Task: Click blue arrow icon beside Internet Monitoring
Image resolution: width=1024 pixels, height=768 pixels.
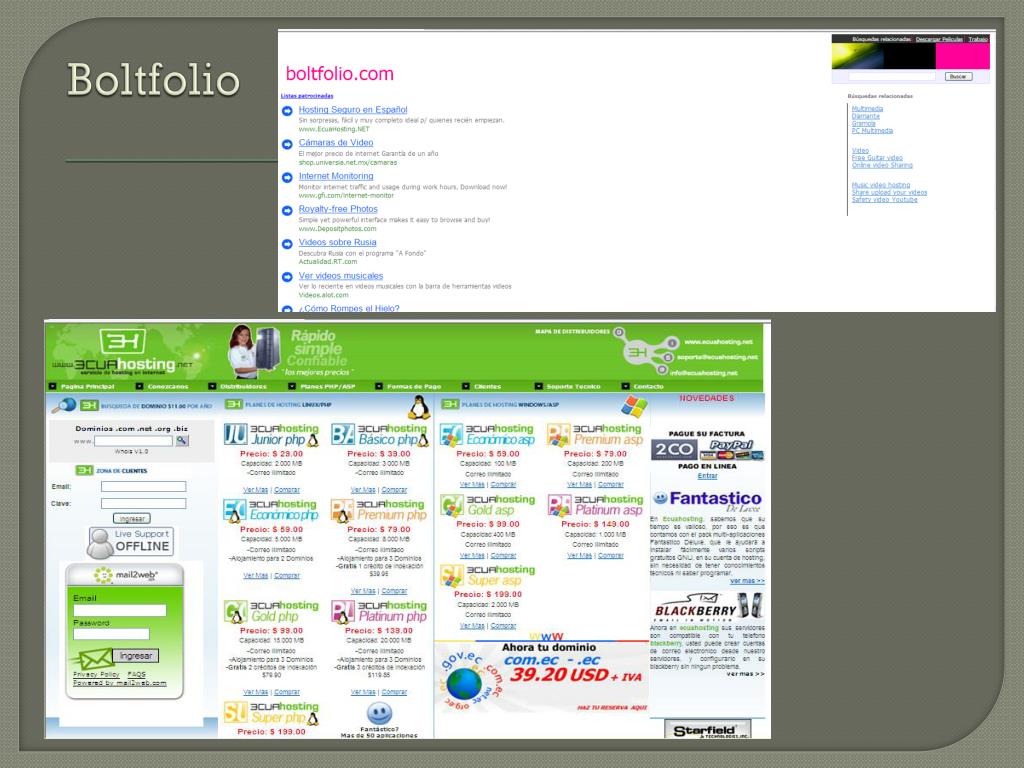Action: tap(287, 177)
